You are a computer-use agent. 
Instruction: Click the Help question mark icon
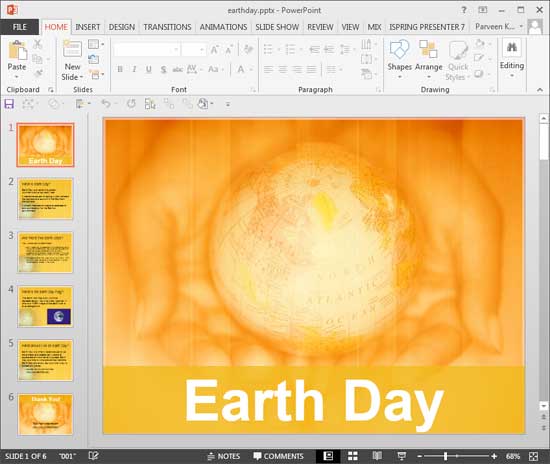click(x=464, y=10)
